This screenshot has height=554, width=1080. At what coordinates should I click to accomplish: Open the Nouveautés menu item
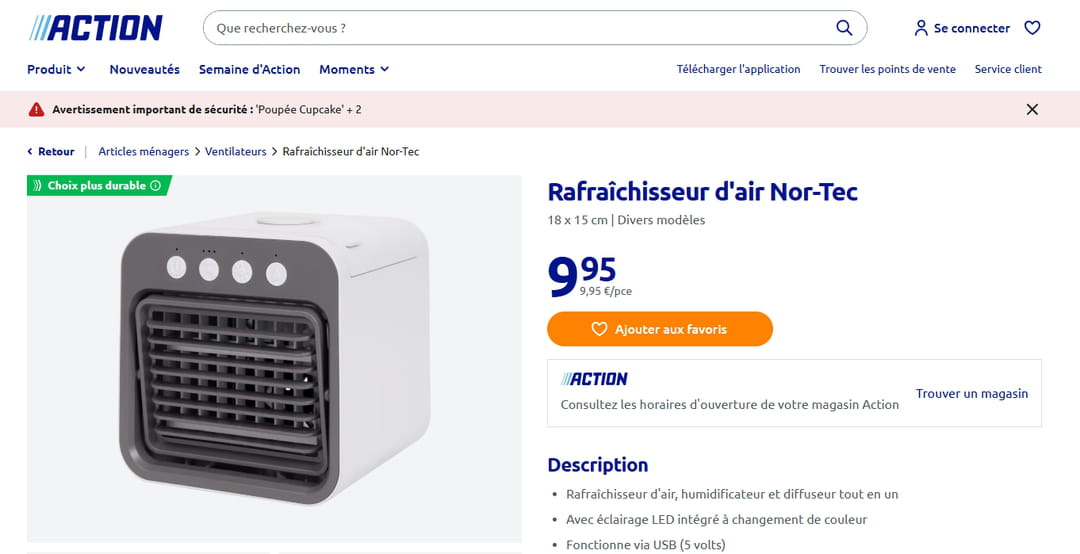145,69
